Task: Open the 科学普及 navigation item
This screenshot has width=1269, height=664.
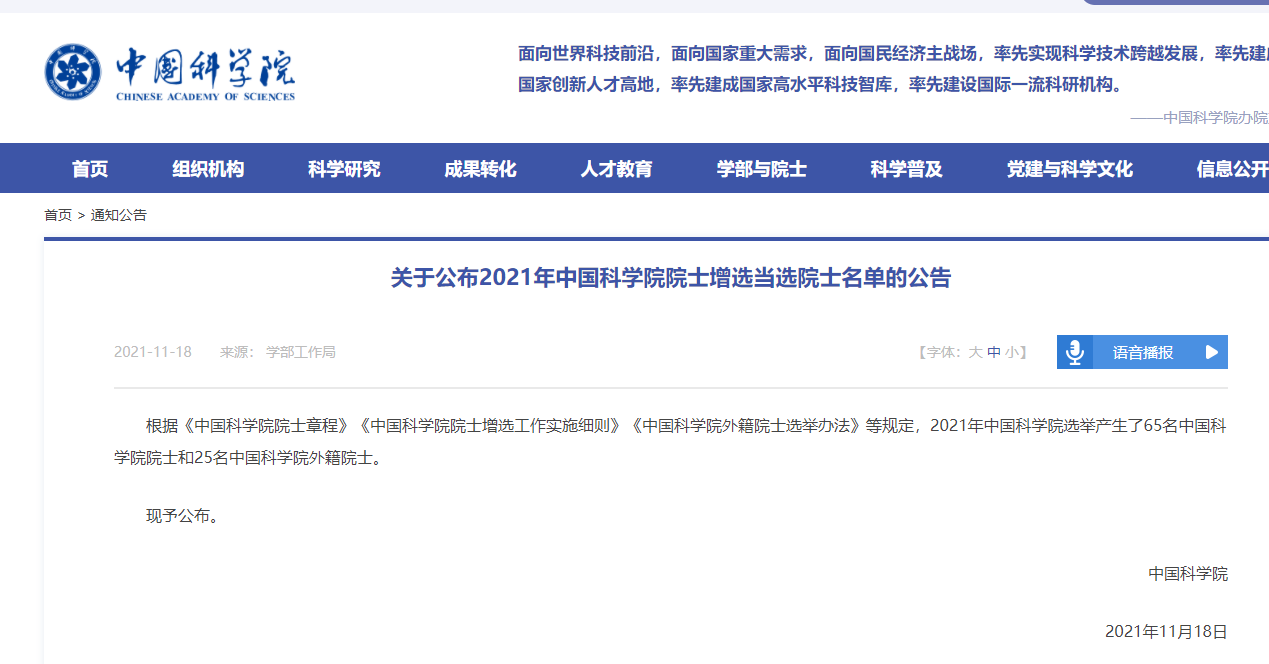Action: pos(906,169)
